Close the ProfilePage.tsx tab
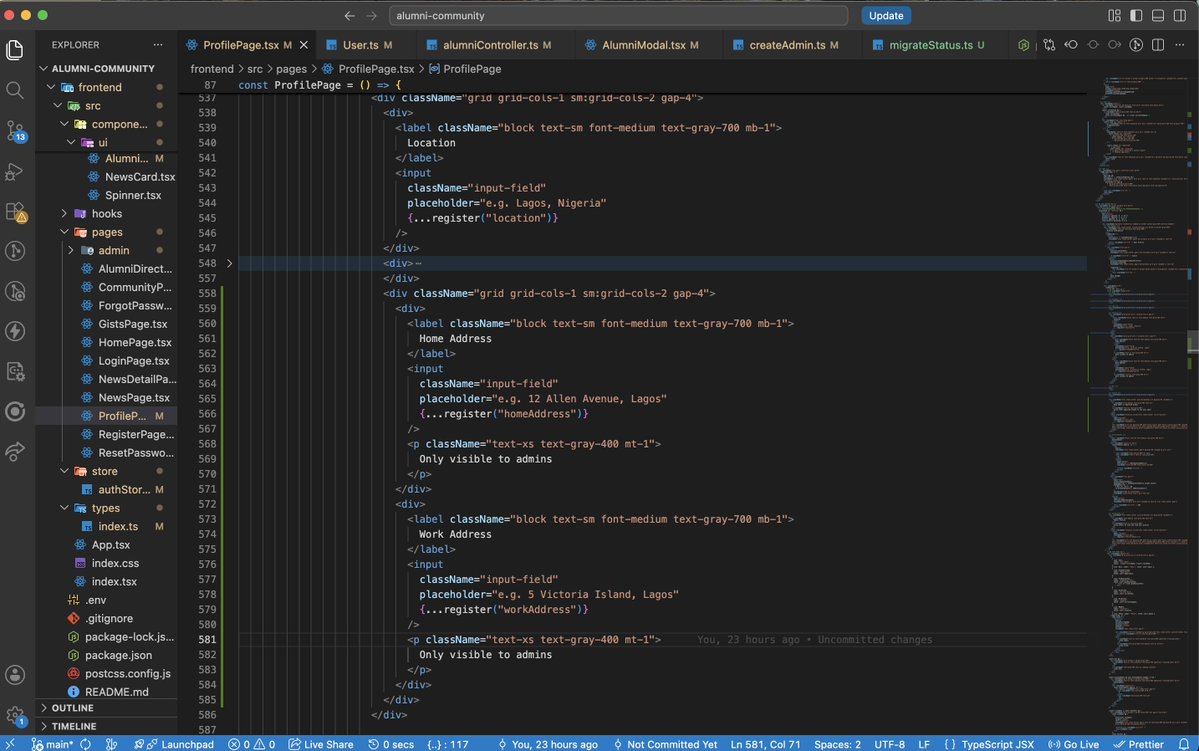This screenshot has height=751, width=1199. coord(304,45)
